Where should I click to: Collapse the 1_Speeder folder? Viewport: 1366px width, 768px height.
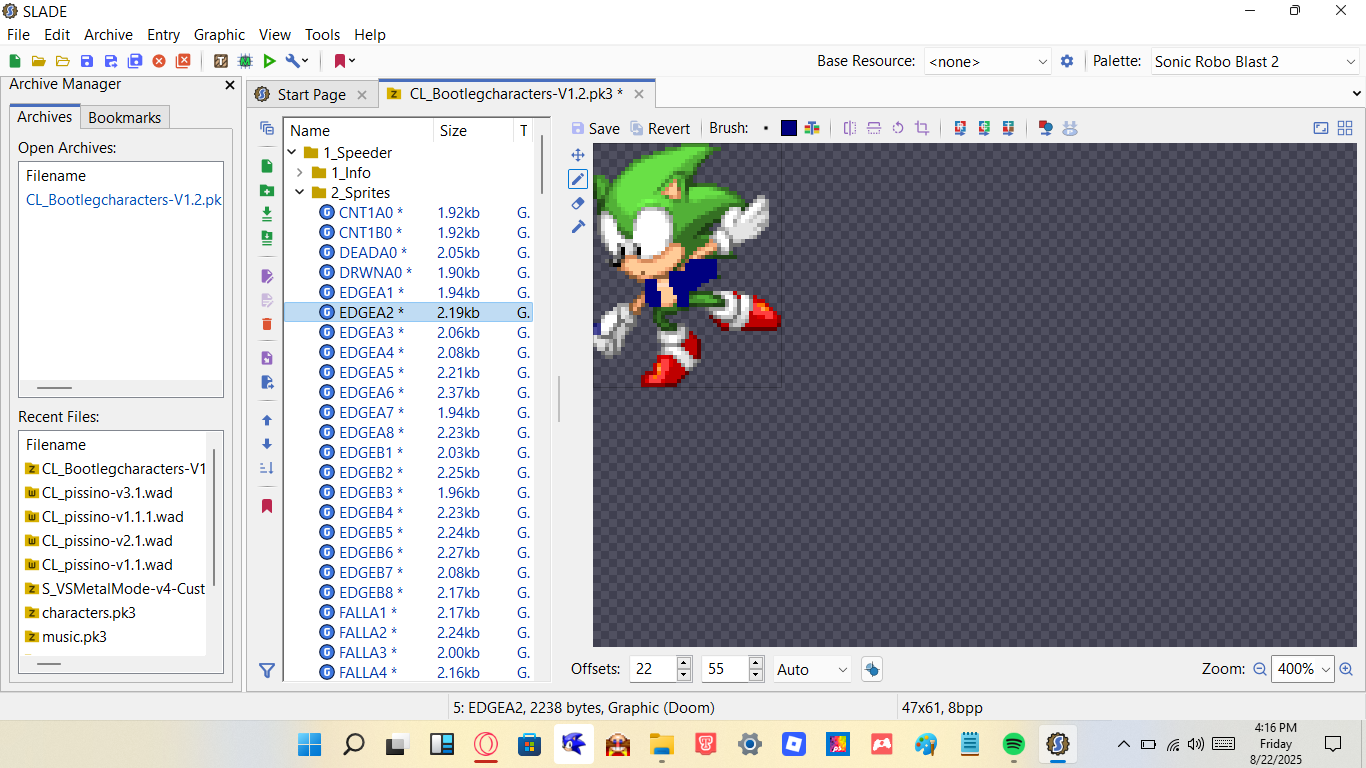pos(292,153)
